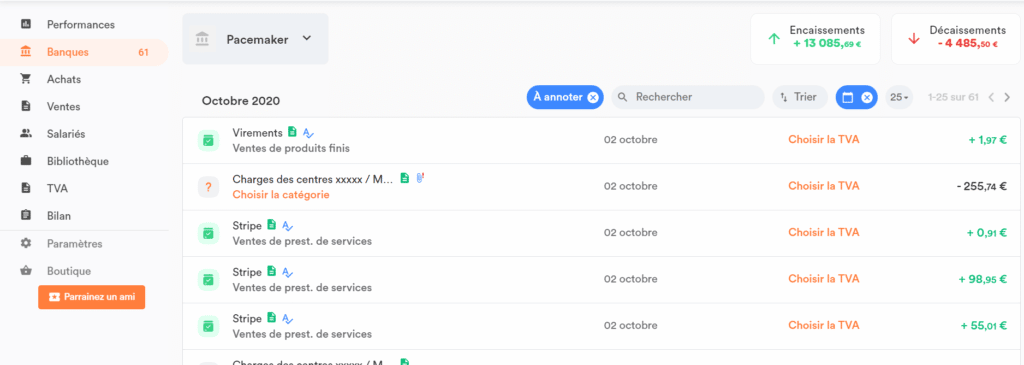Choose the TVA for the +55,01 € Stripe row
The image size is (1024, 365).
[824, 325]
